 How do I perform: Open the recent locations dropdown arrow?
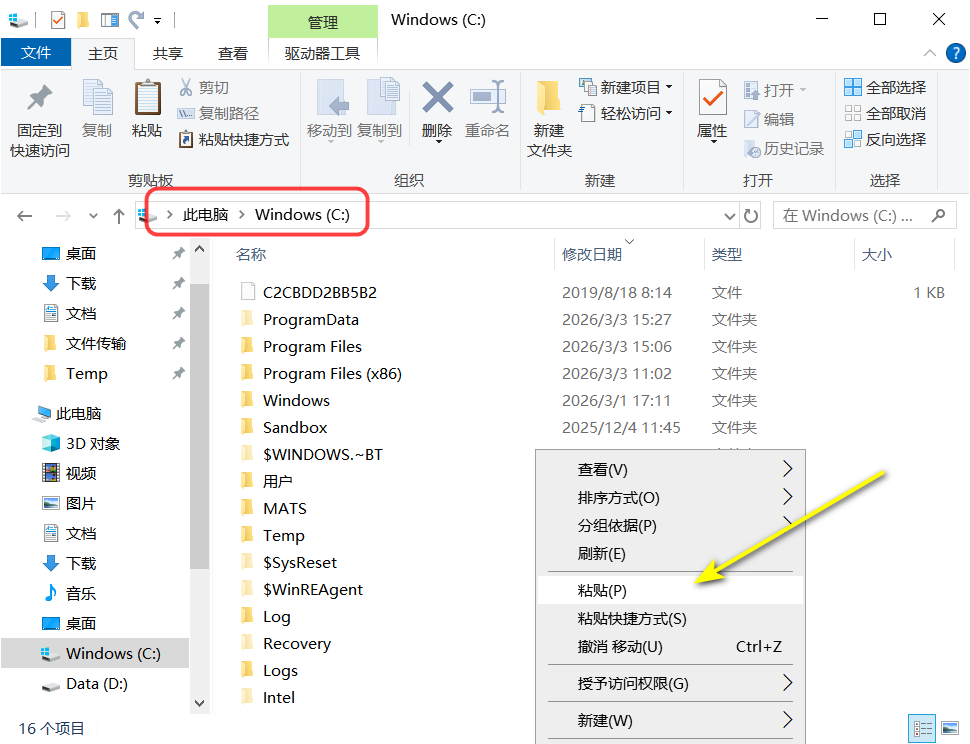93,216
